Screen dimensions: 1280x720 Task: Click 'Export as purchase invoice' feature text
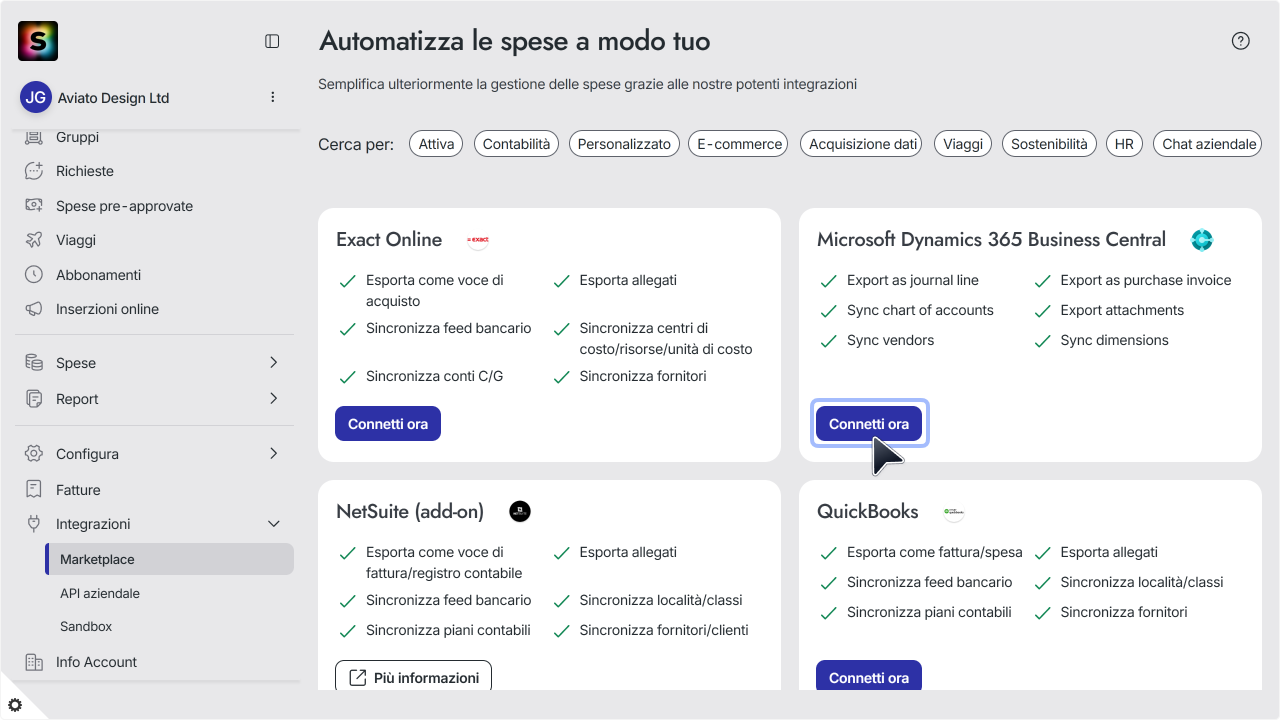[1146, 280]
